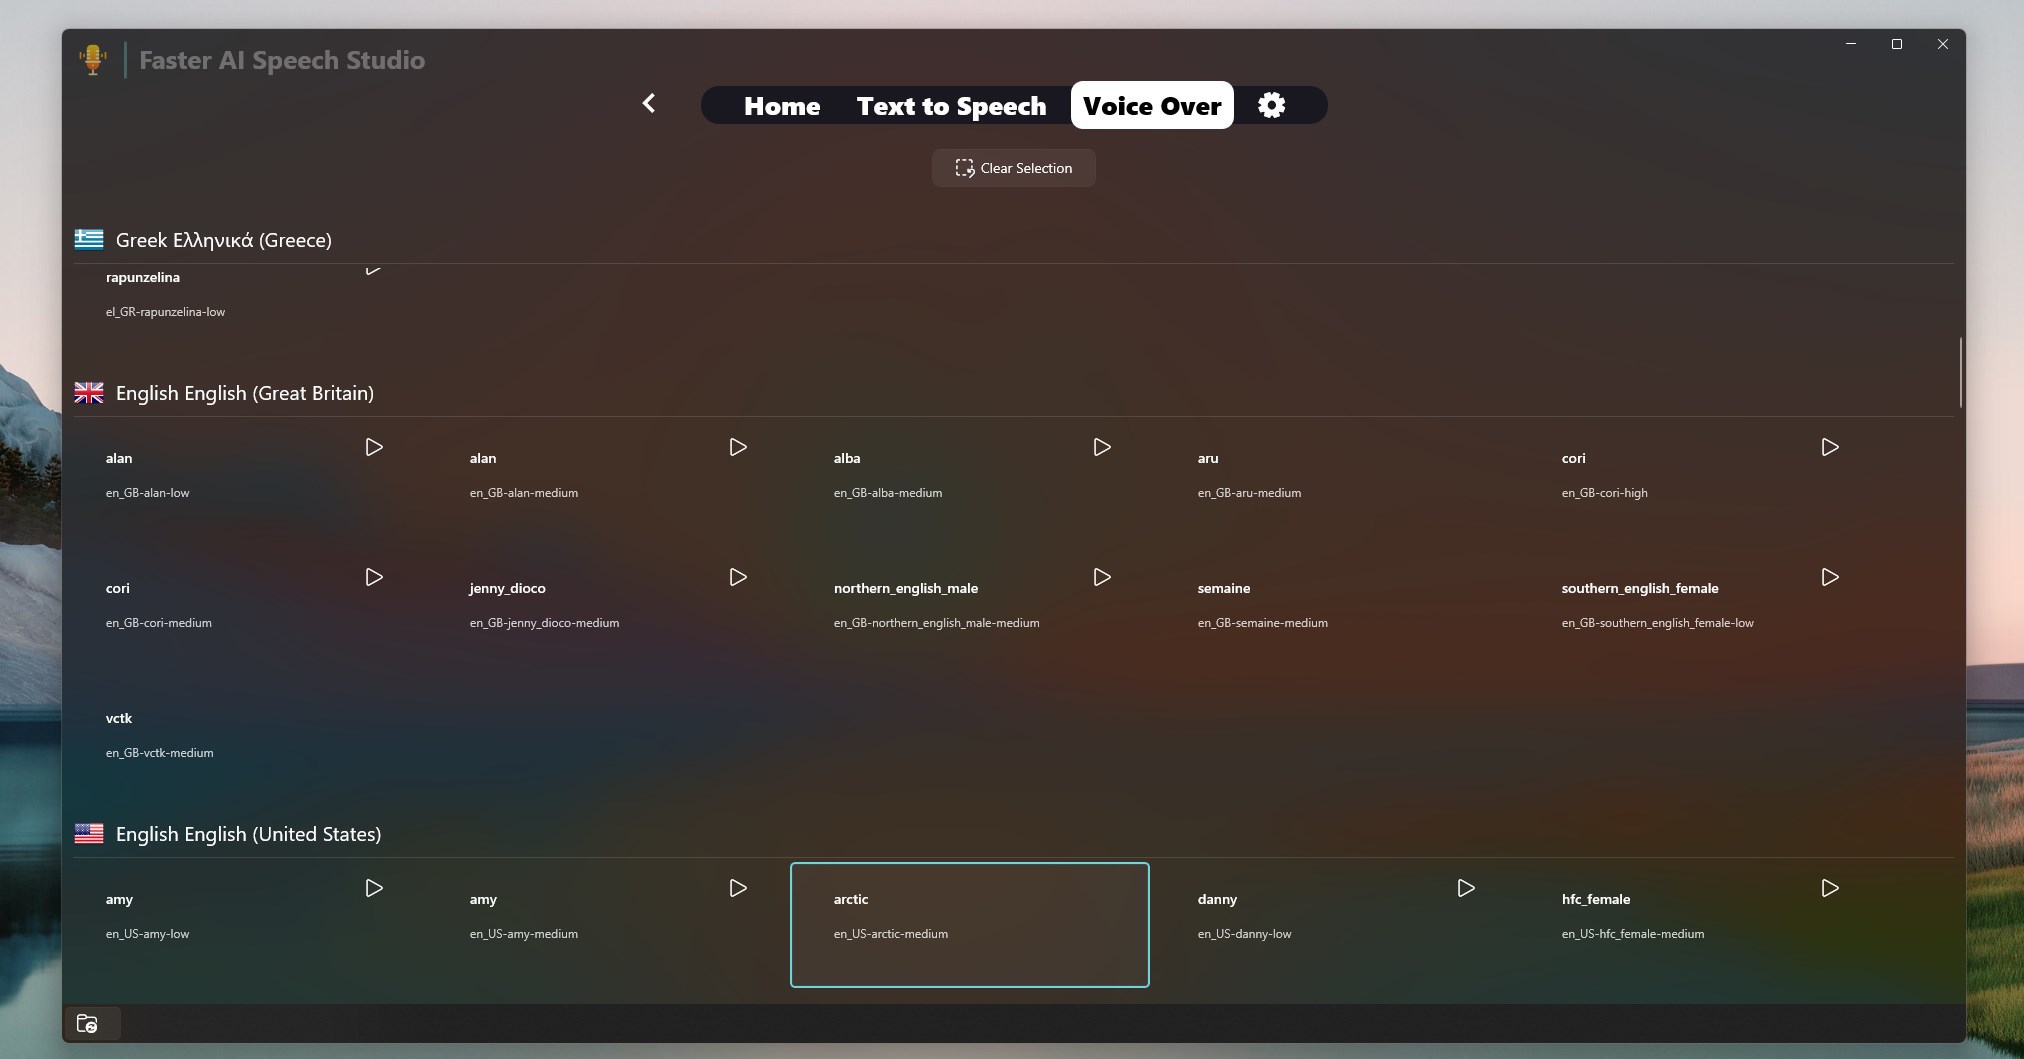Play the hfc_female voice sample
The width and height of the screenshot is (2024, 1059).
(x=1830, y=886)
